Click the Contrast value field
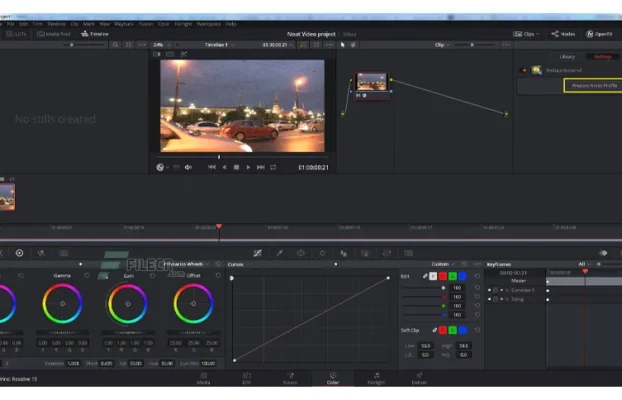622x400 pixels. (x=73, y=363)
